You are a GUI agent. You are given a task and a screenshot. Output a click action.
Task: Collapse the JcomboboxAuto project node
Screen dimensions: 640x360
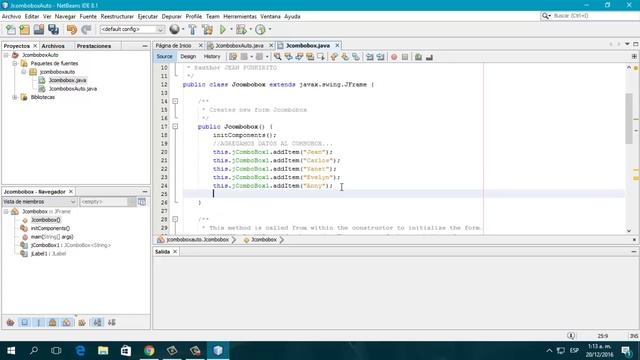[x=6, y=55]
